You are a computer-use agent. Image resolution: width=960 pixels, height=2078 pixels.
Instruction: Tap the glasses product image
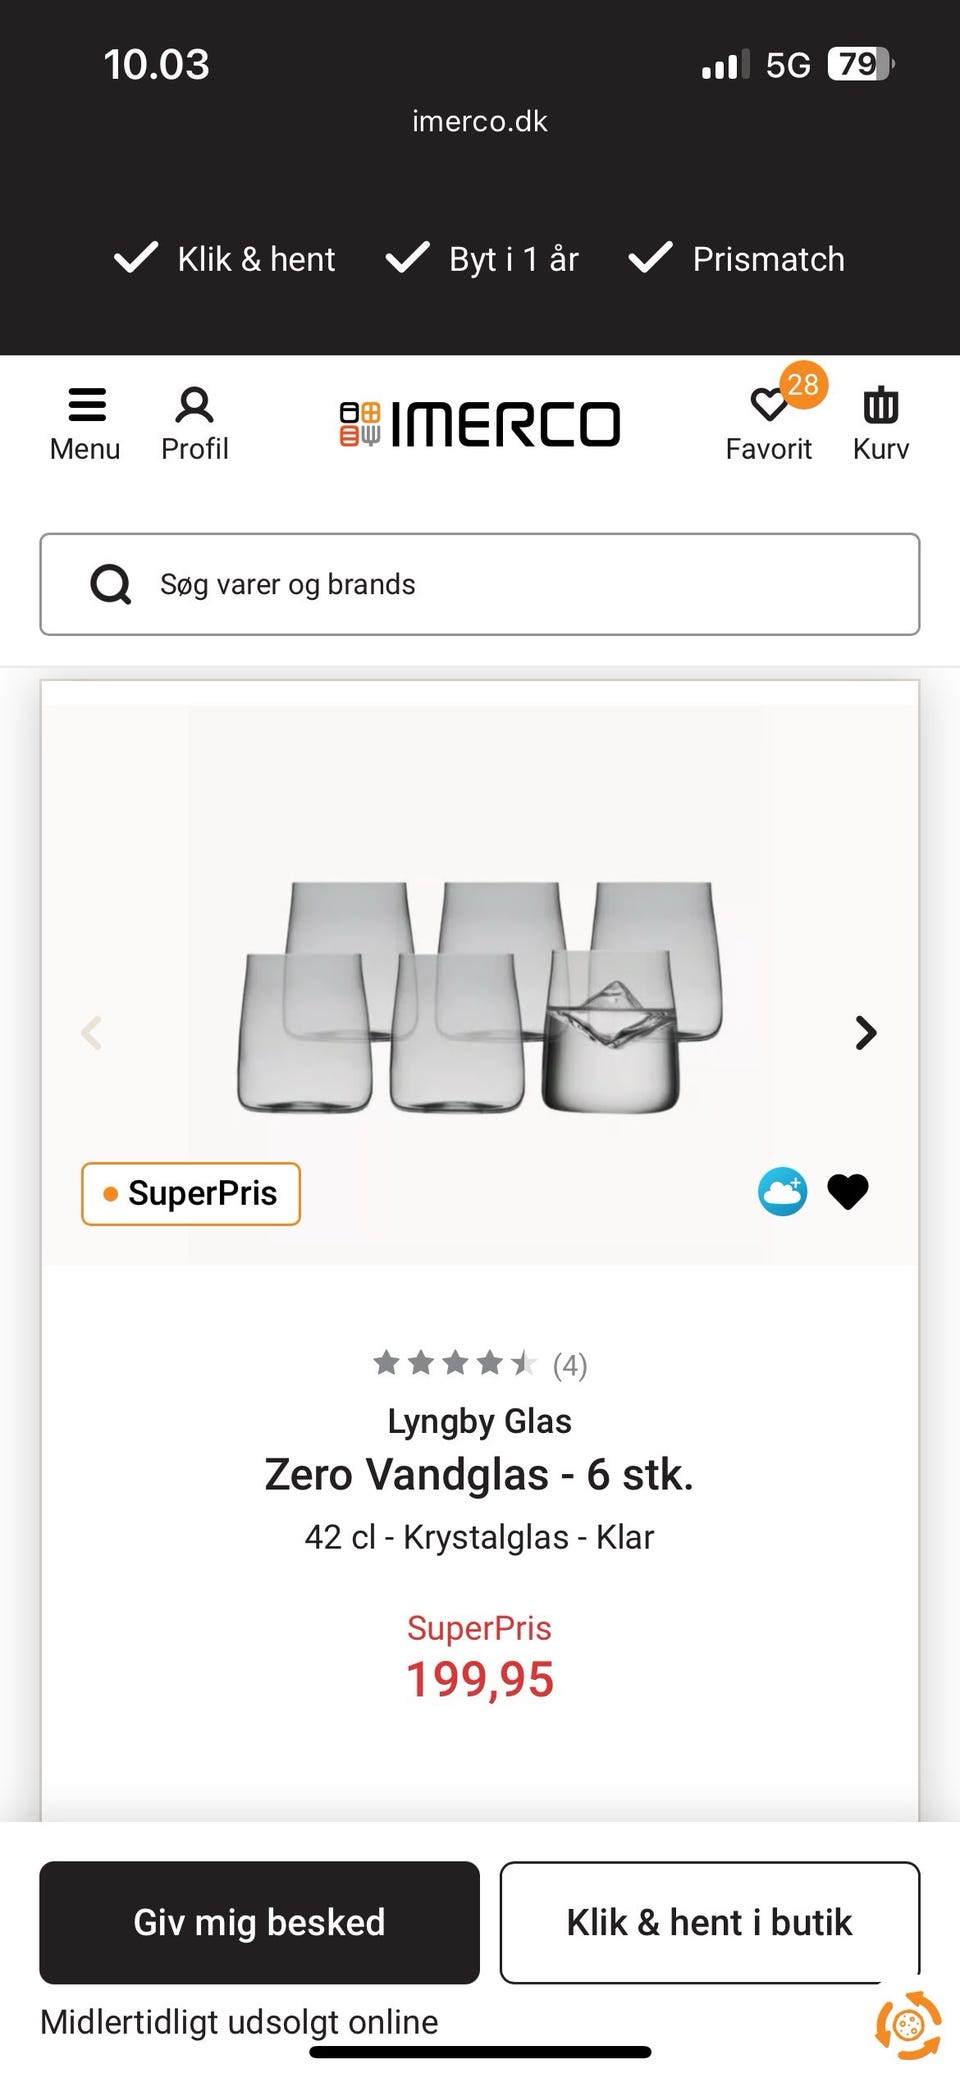click(x=480, y=997)
